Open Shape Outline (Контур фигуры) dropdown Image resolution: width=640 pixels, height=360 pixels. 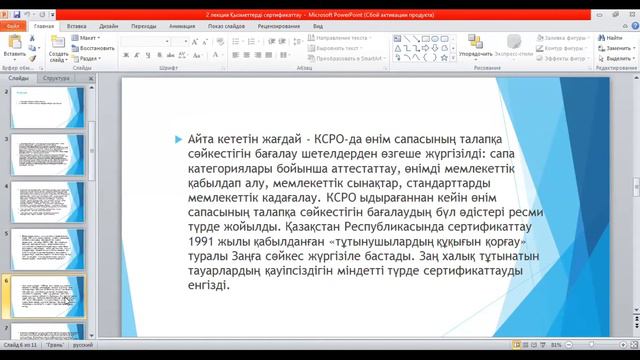click(561, 48)
